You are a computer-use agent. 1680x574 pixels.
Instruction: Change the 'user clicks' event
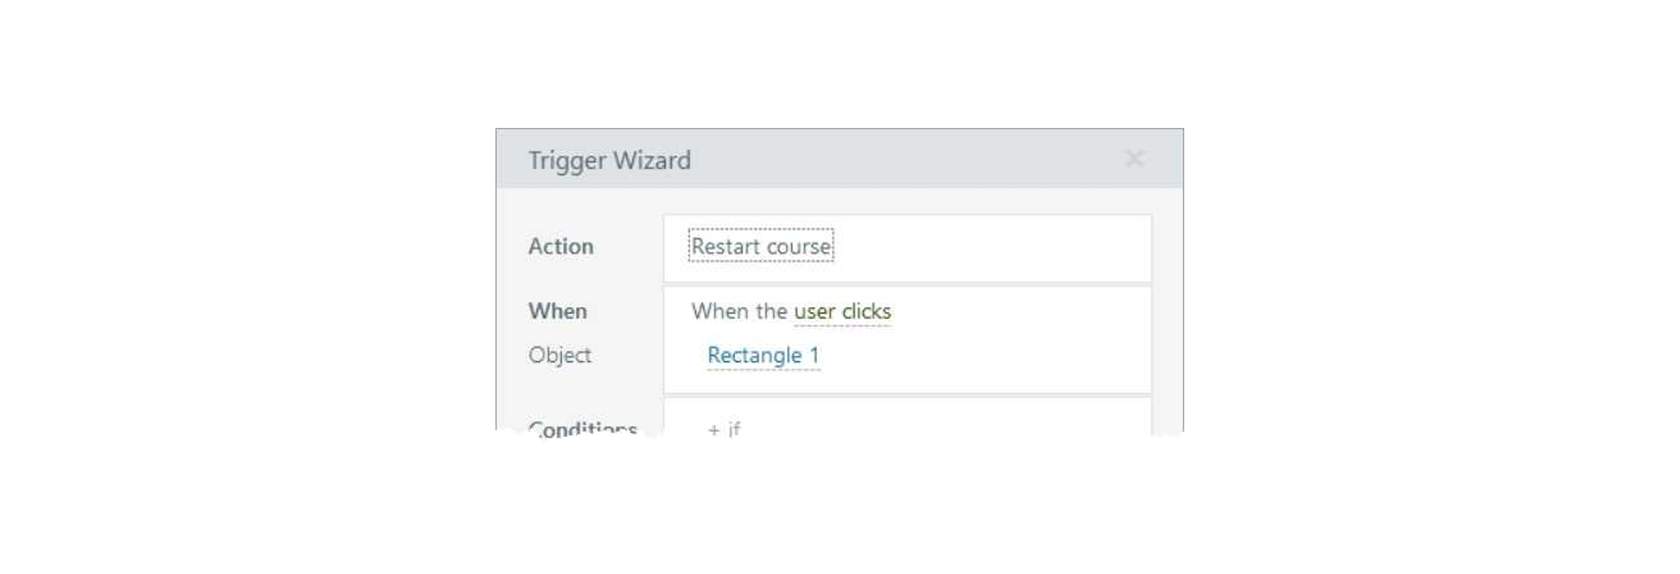842,312
